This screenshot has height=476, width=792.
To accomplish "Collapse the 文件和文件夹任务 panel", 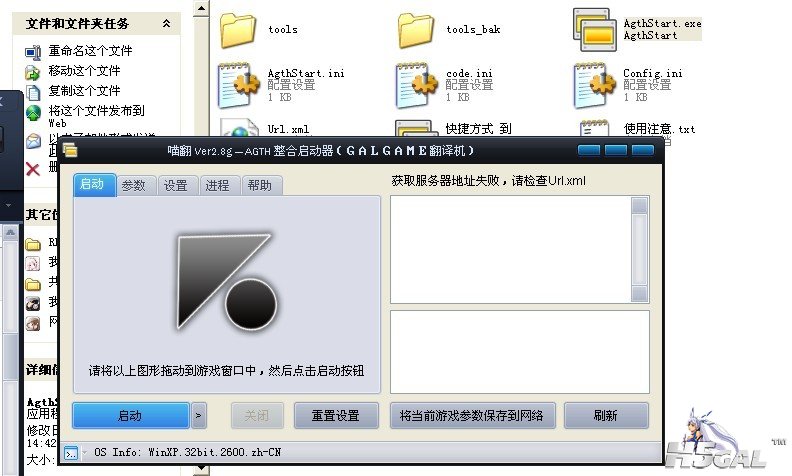I will click(x=165, y=23).
